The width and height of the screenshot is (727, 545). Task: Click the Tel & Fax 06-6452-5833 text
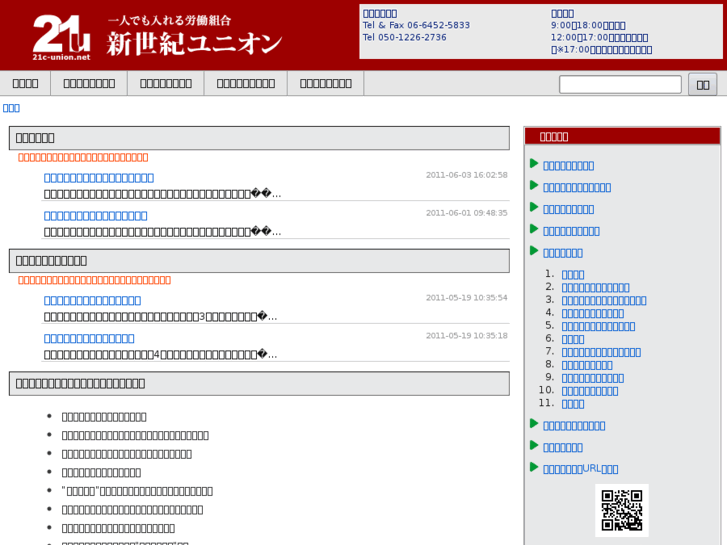pos(416,25)
